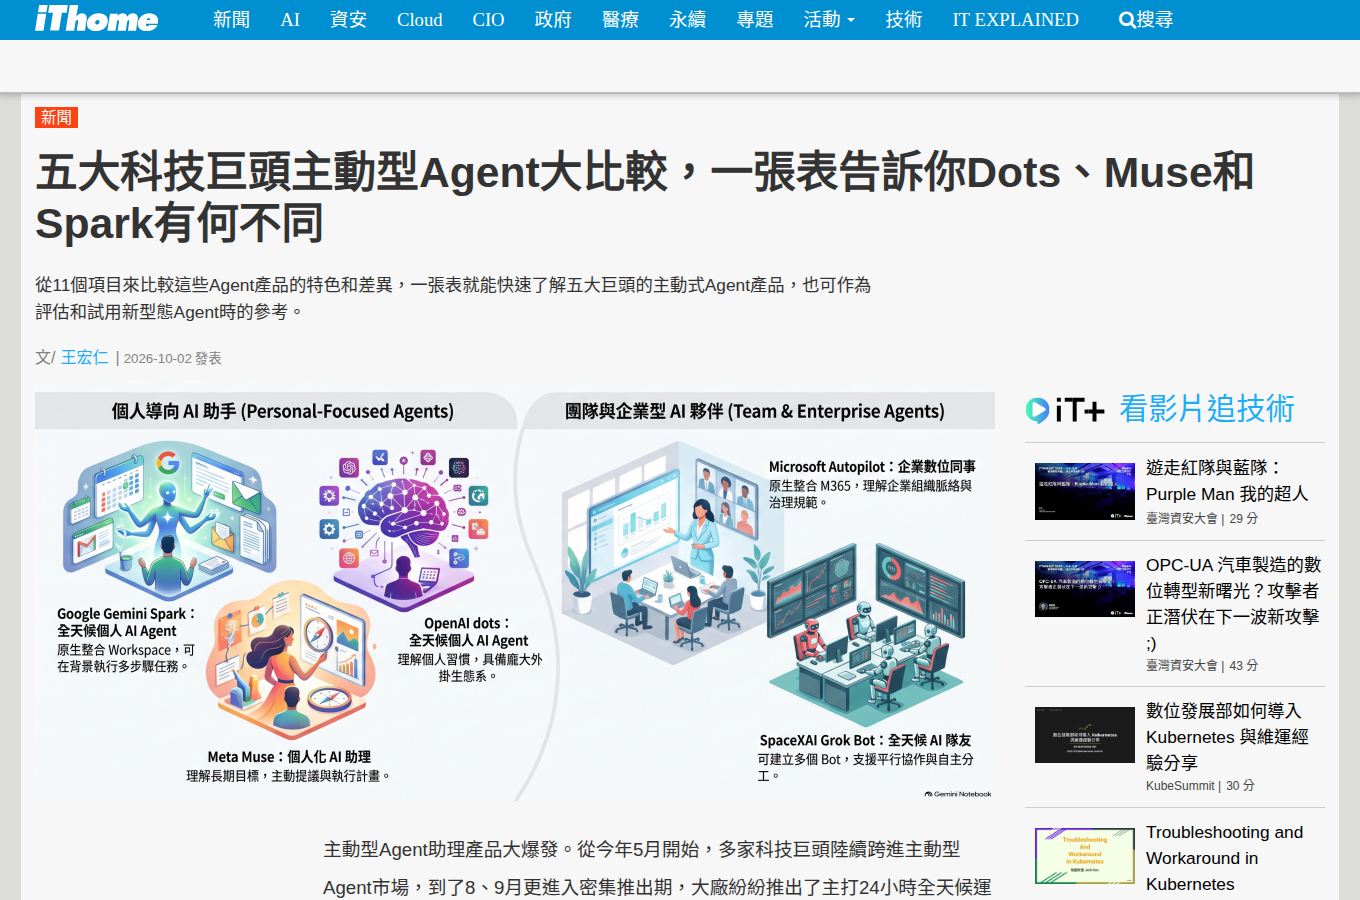Click the article summary starting 從11個項目來比較
This screenshot has height=900, width=1360.
[453, 298]
